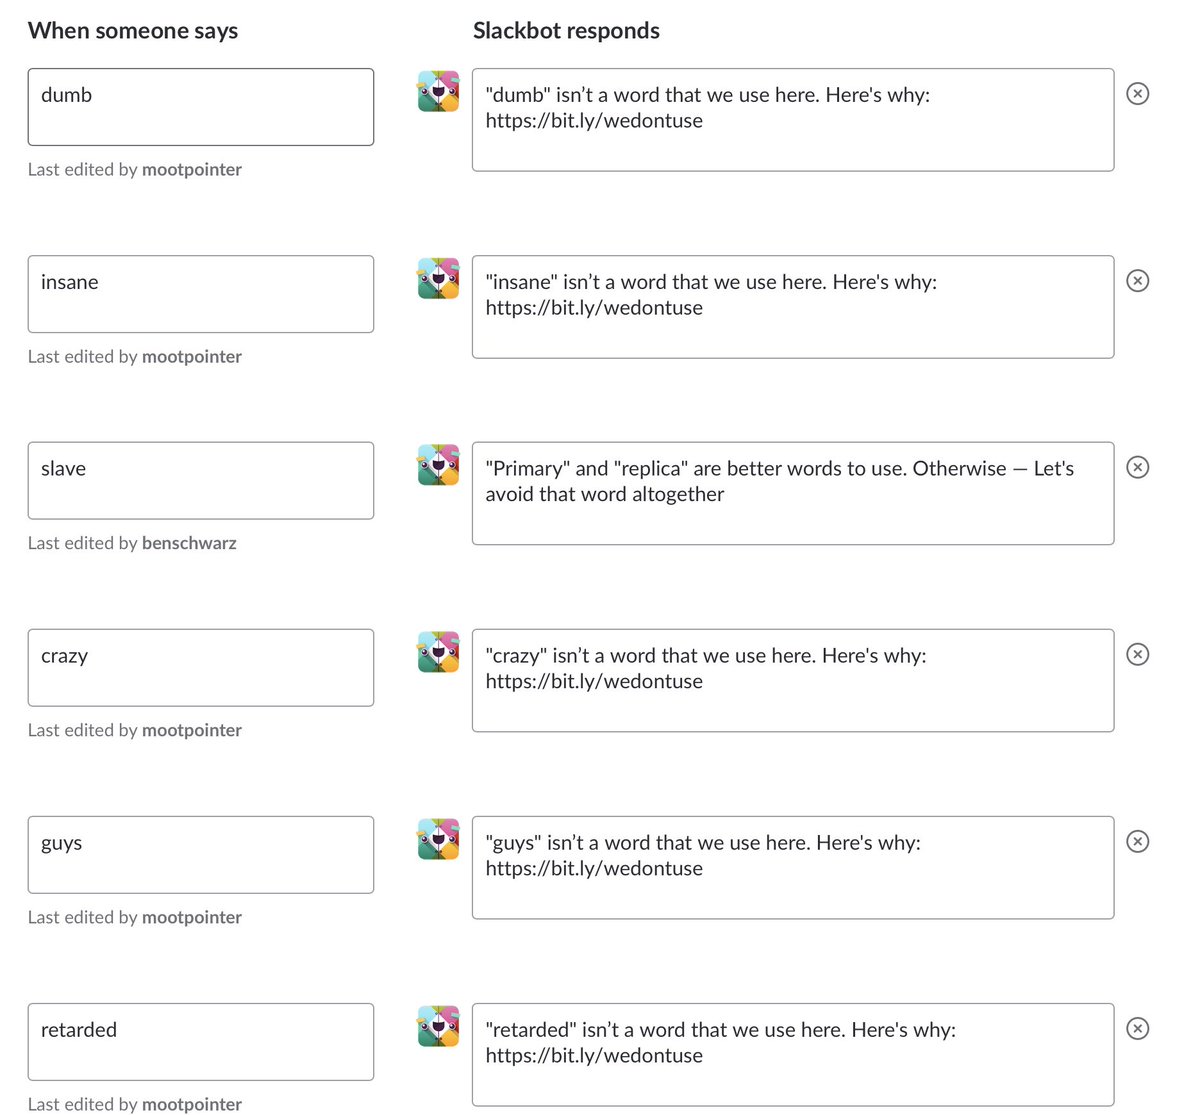This screenshot has height=1115, width=1200.
Task: Delete the "dumb" Slackbot response
Action: 1137,94
